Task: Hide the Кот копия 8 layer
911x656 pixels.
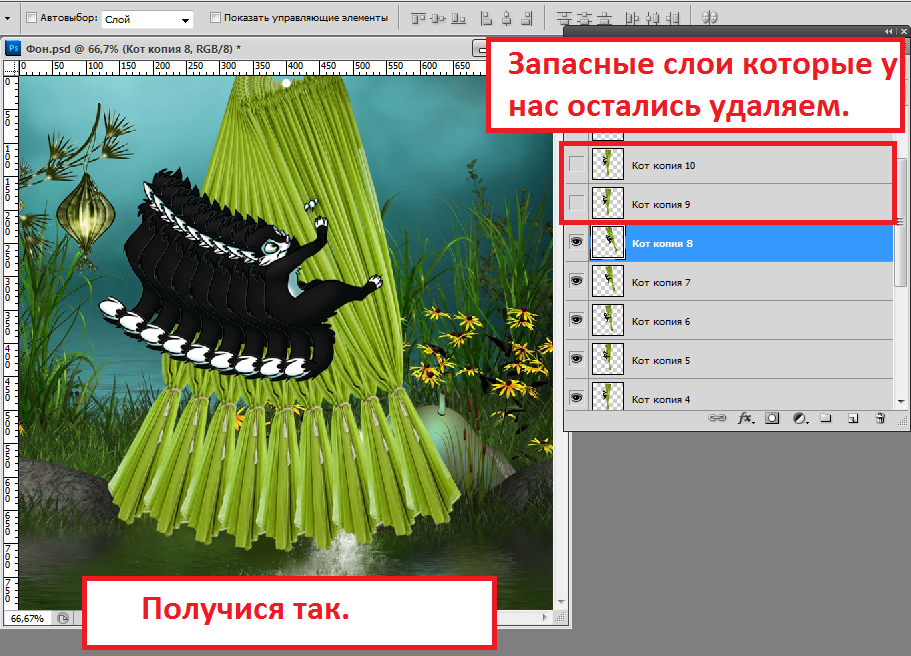Action: click(576, 242)
